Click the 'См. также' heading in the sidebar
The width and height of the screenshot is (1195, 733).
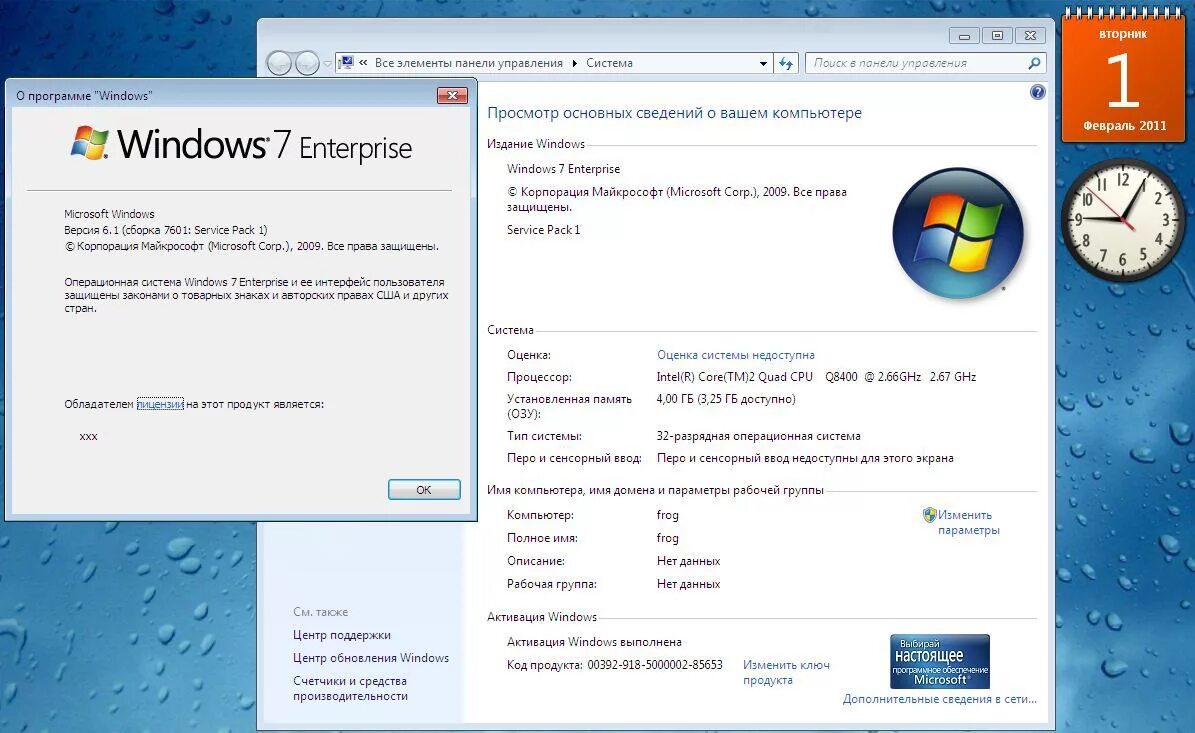tap(320, 612)
